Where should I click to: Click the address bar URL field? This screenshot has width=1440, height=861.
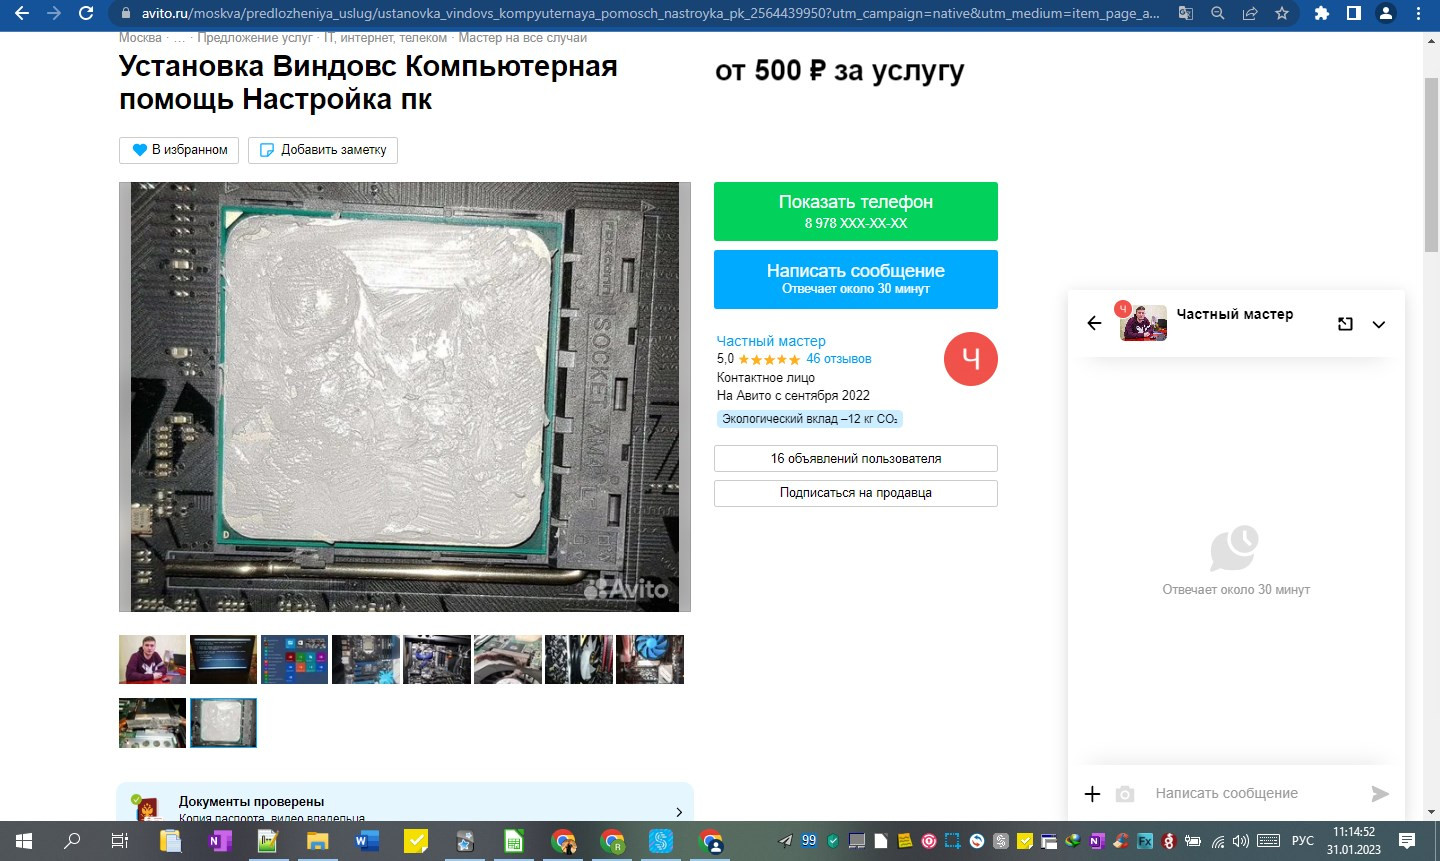[650, 14]
